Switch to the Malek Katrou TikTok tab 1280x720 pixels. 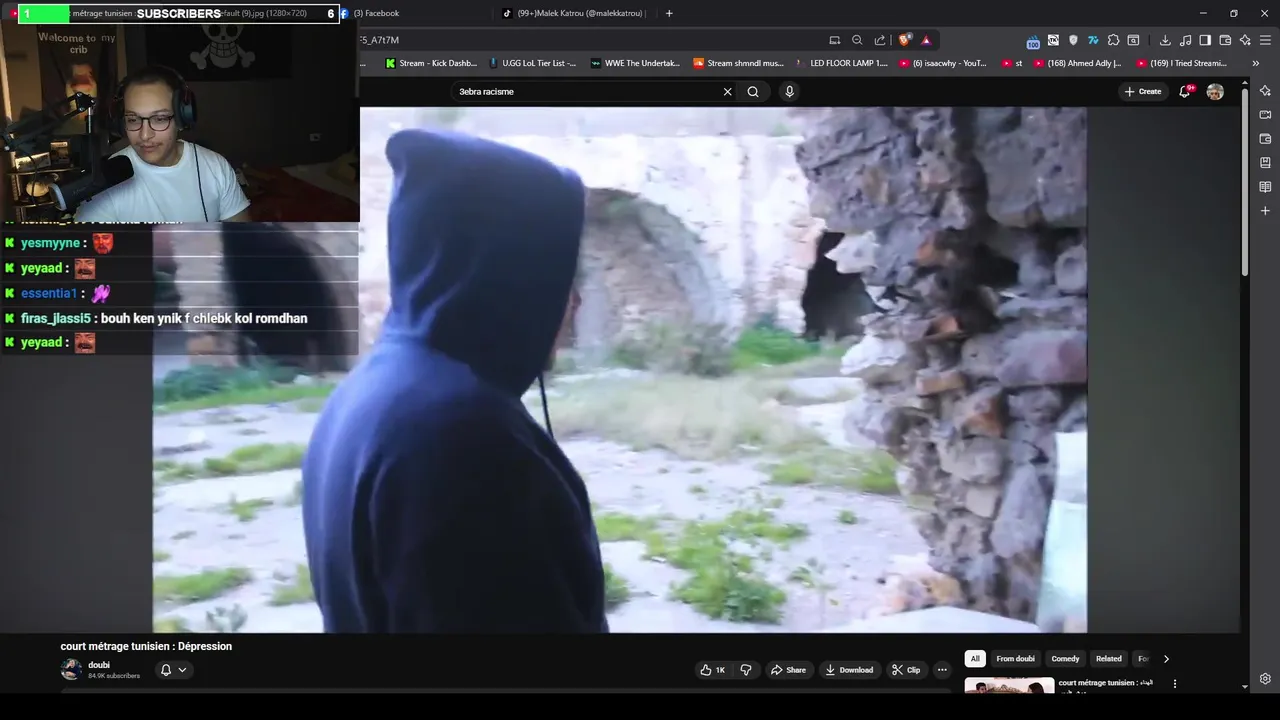(575, 13)
